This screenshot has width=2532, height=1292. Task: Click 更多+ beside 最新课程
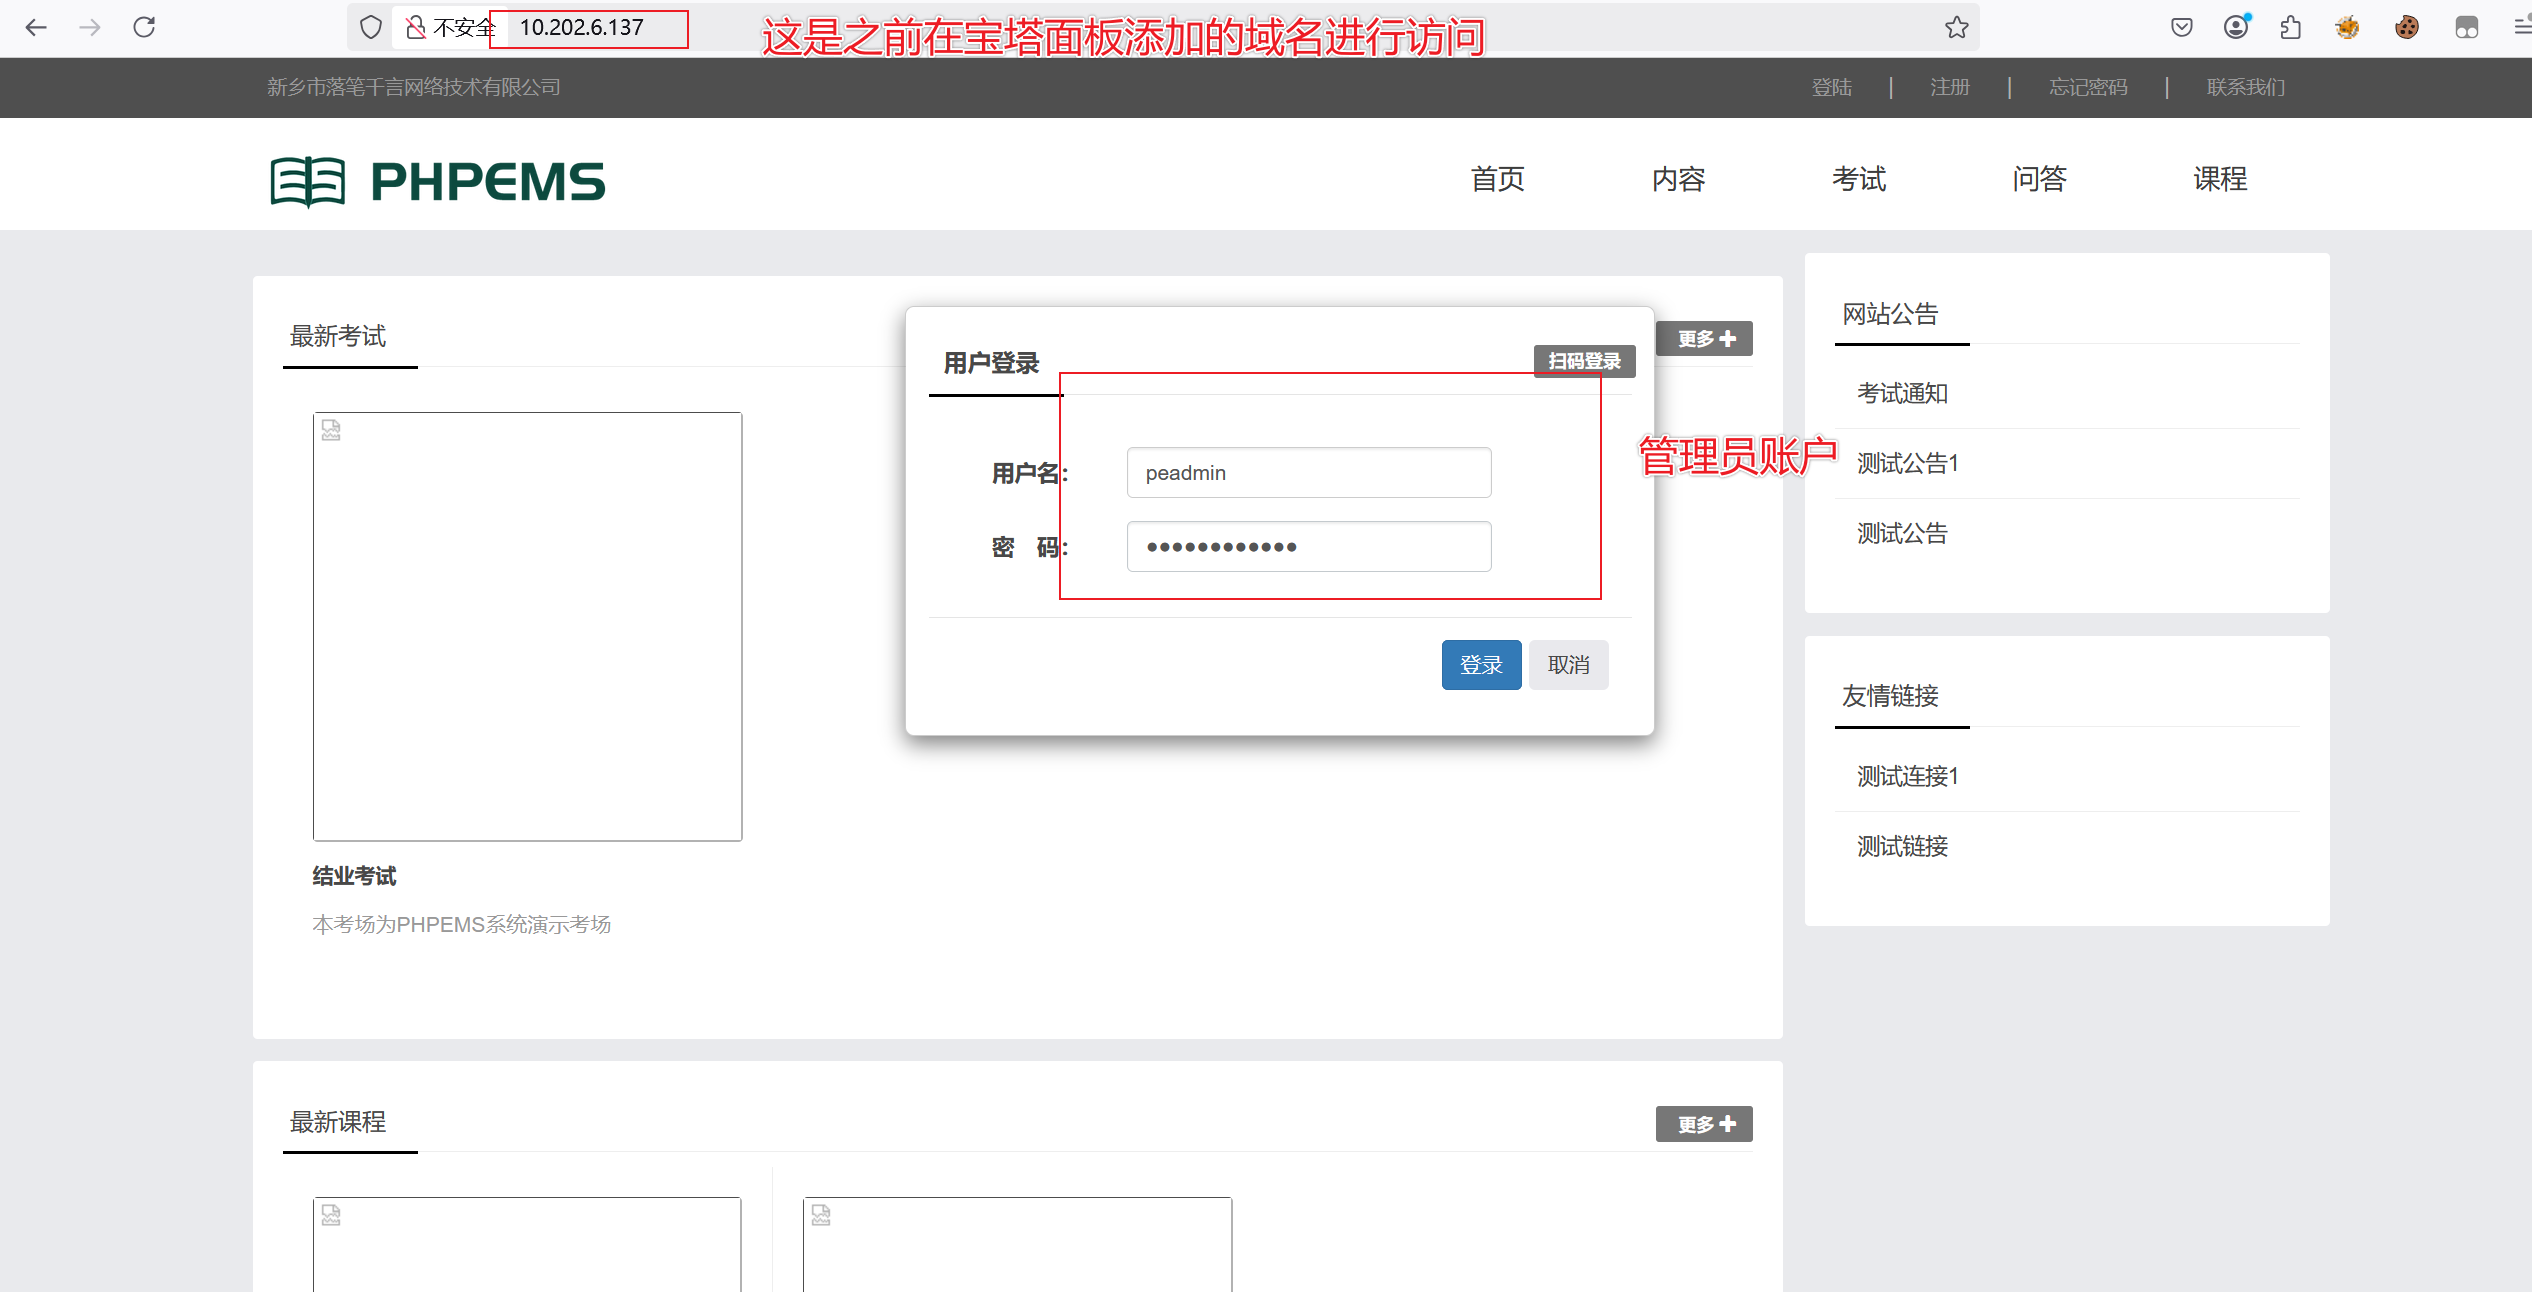click(1704, 1124)
